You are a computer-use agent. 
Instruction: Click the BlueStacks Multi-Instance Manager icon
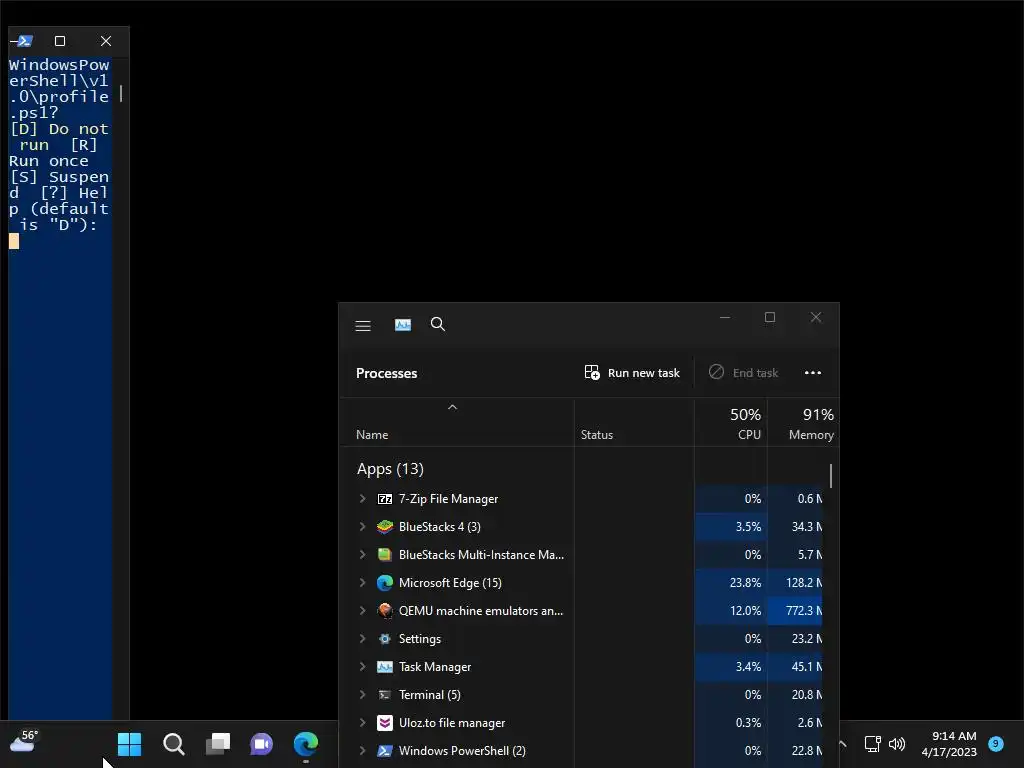385,554
